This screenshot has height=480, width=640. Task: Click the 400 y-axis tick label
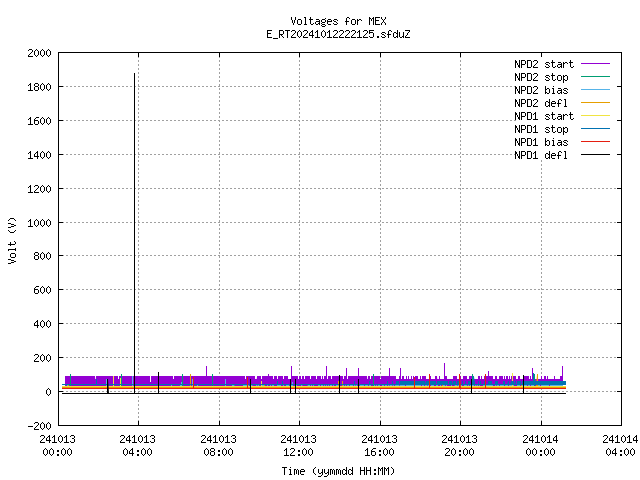click(42, 324)
